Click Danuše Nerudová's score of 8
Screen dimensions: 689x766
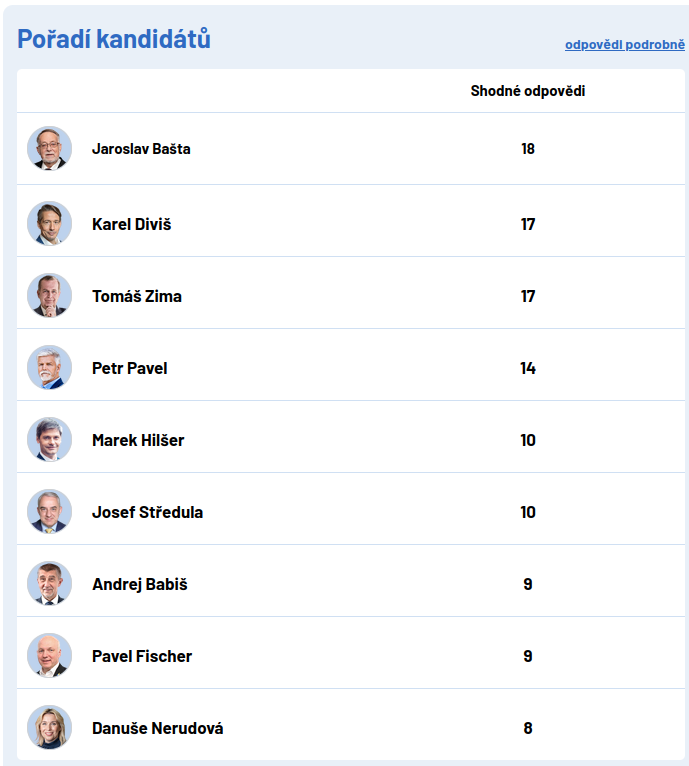tap(528, 728)
